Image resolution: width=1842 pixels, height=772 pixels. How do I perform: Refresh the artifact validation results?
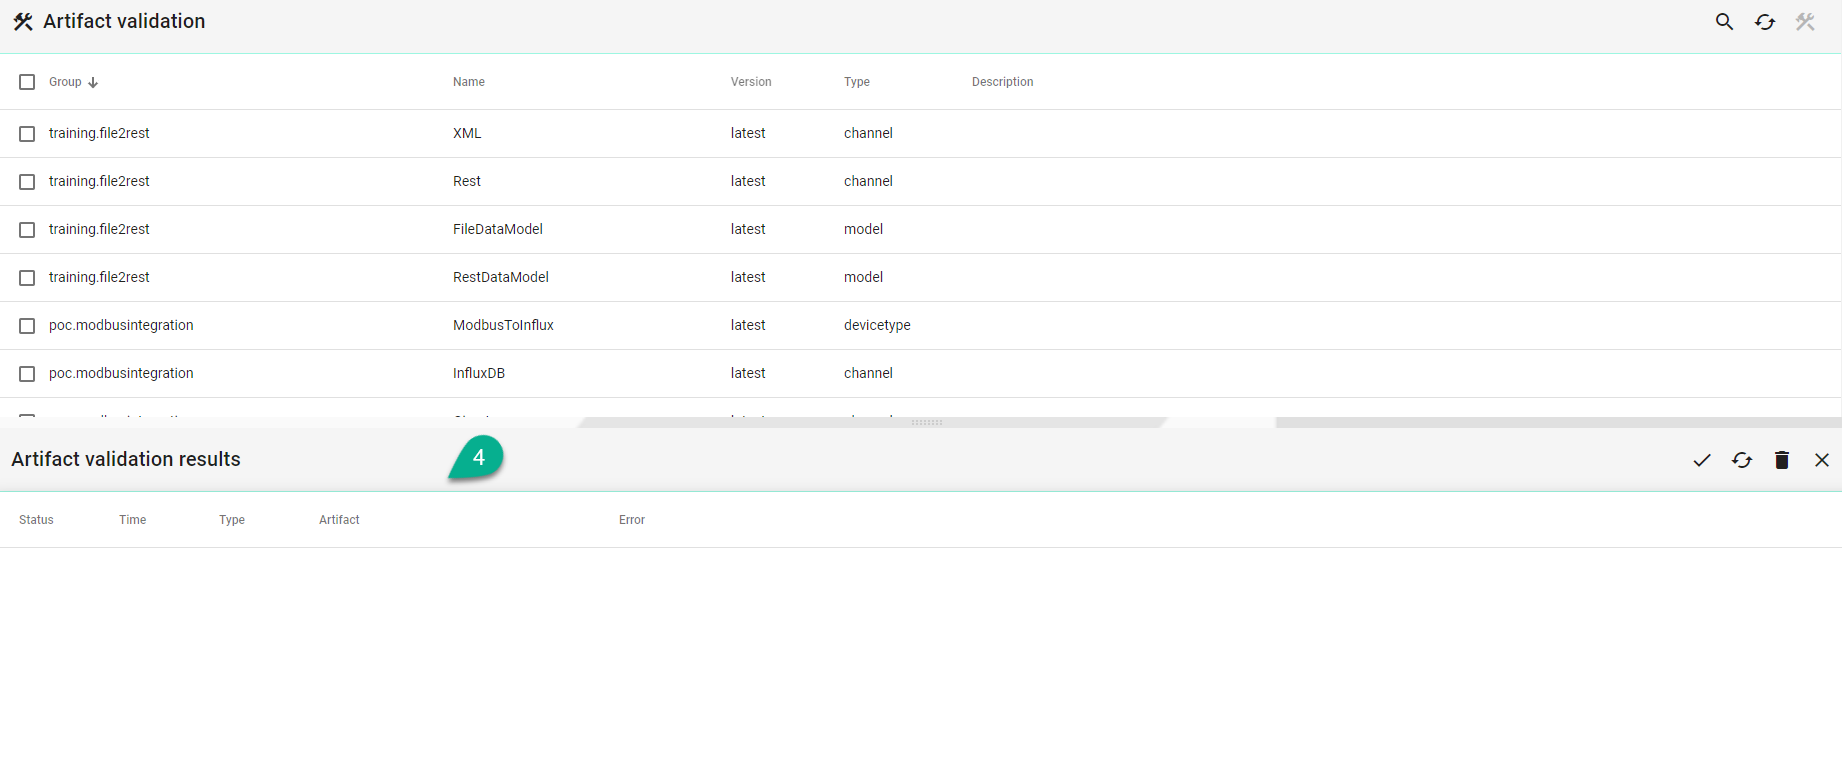1742,460
